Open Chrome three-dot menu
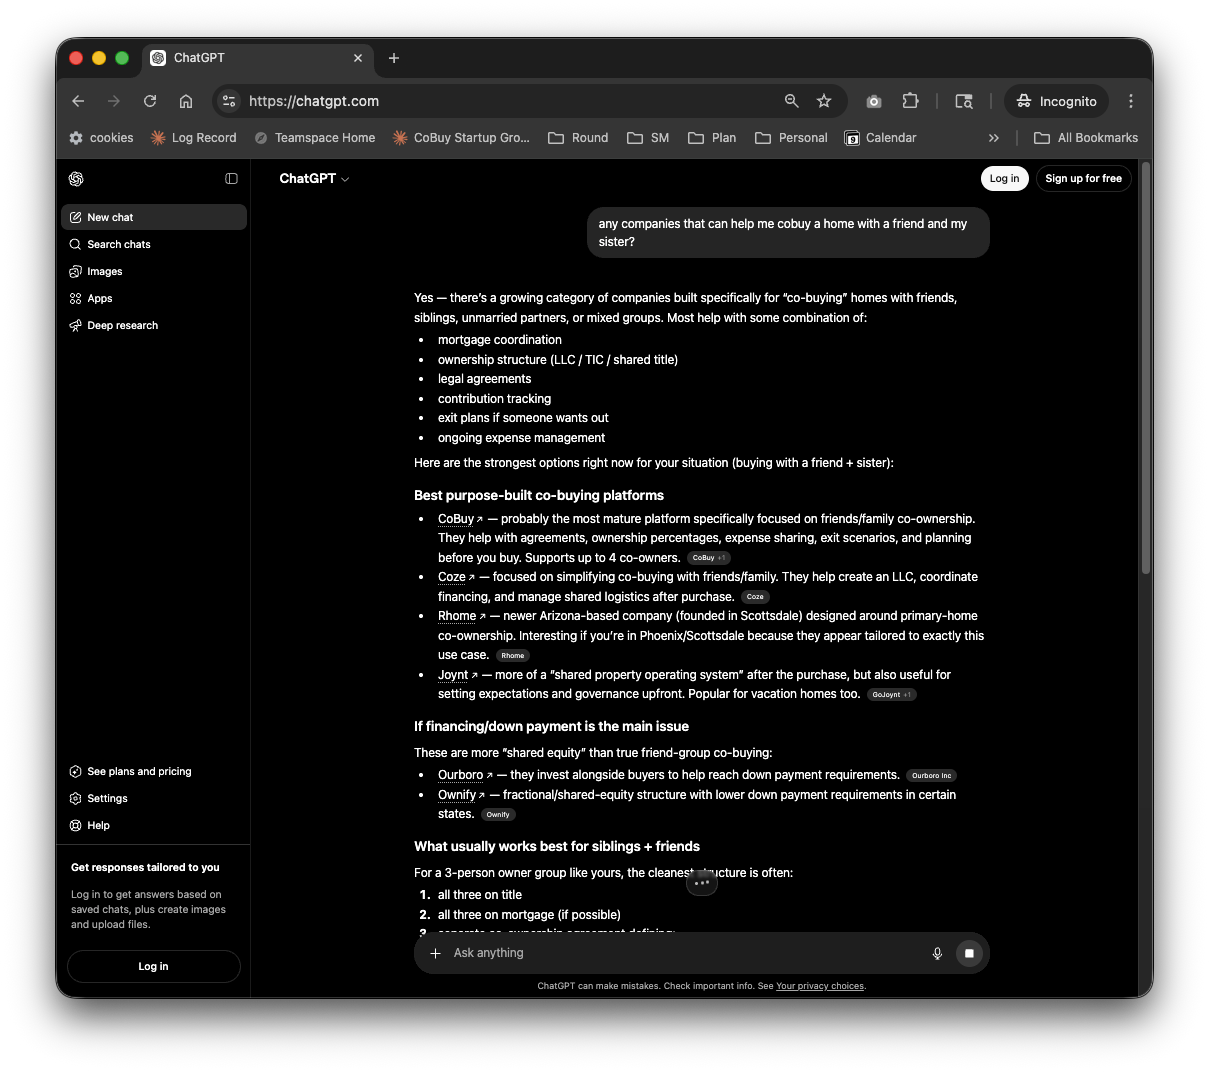The height and width of the screenshot is (1072, 1209). (1131, 101)
